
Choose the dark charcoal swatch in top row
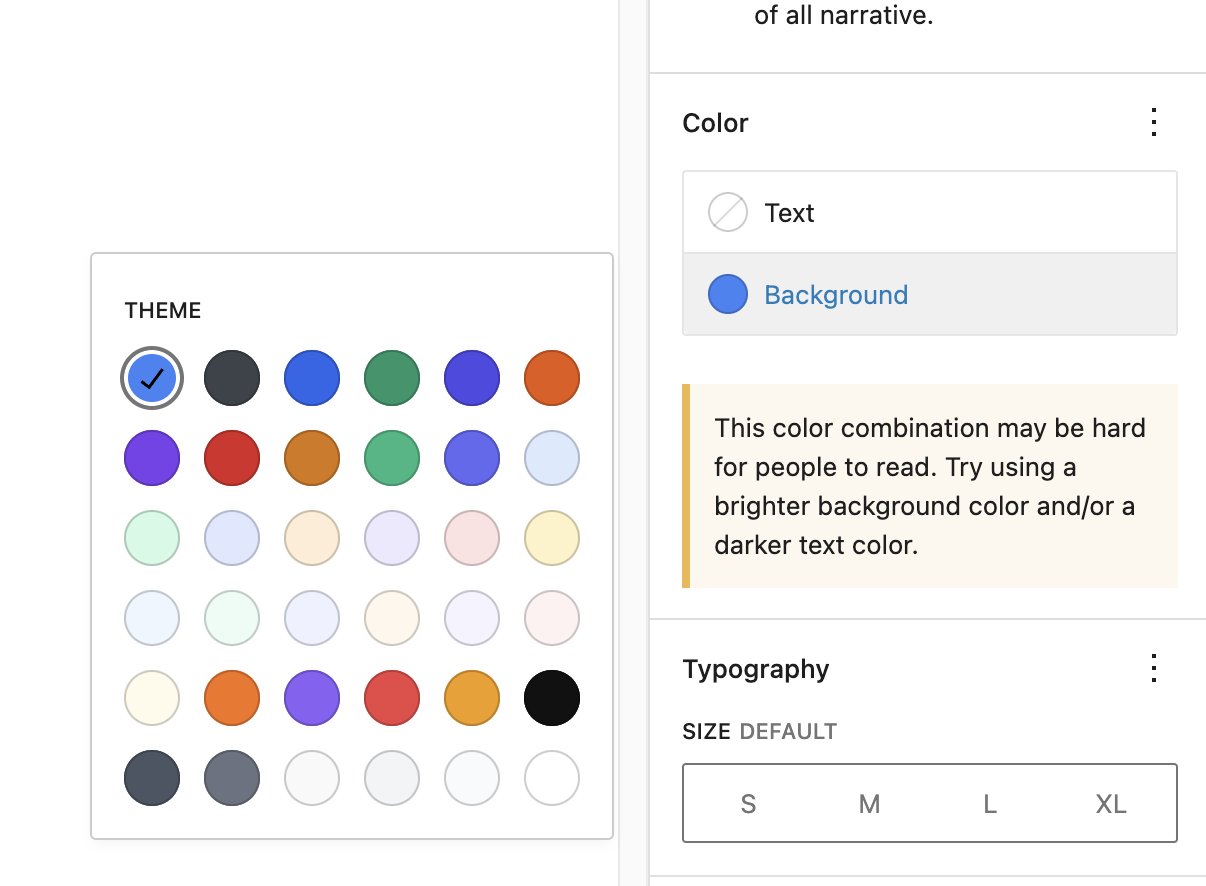point(232,378)
